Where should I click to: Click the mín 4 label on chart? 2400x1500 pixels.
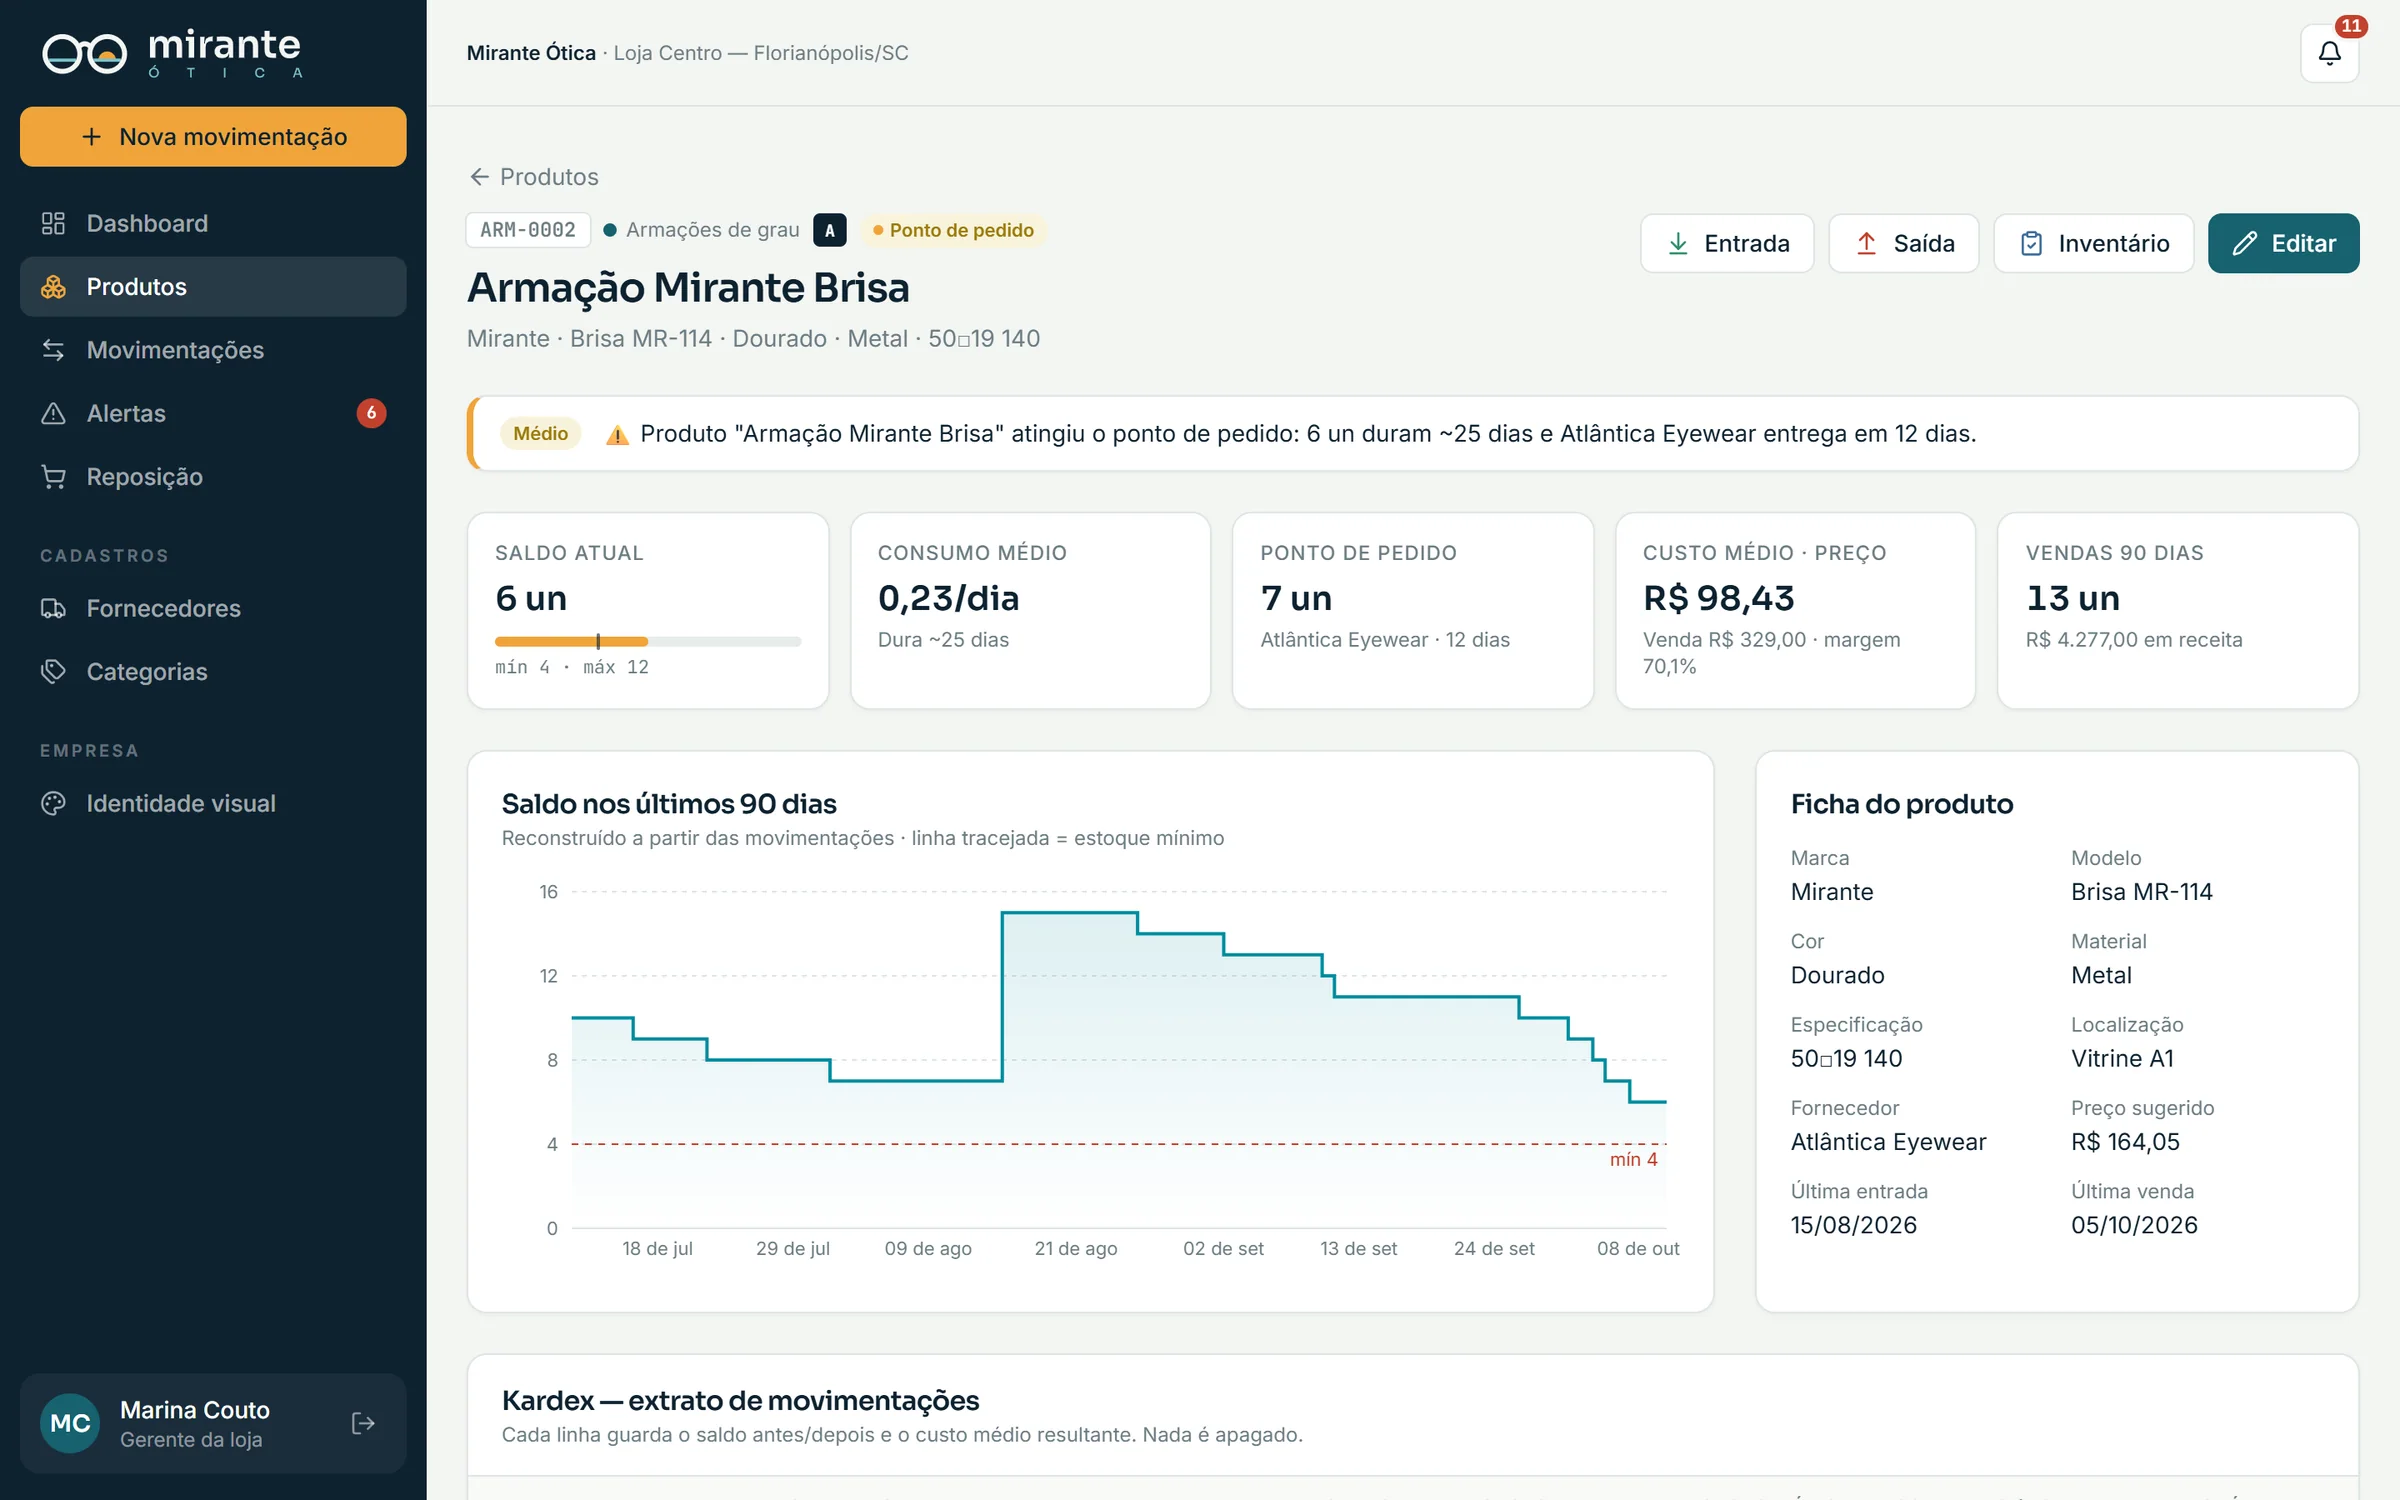pos(1633,1159)
